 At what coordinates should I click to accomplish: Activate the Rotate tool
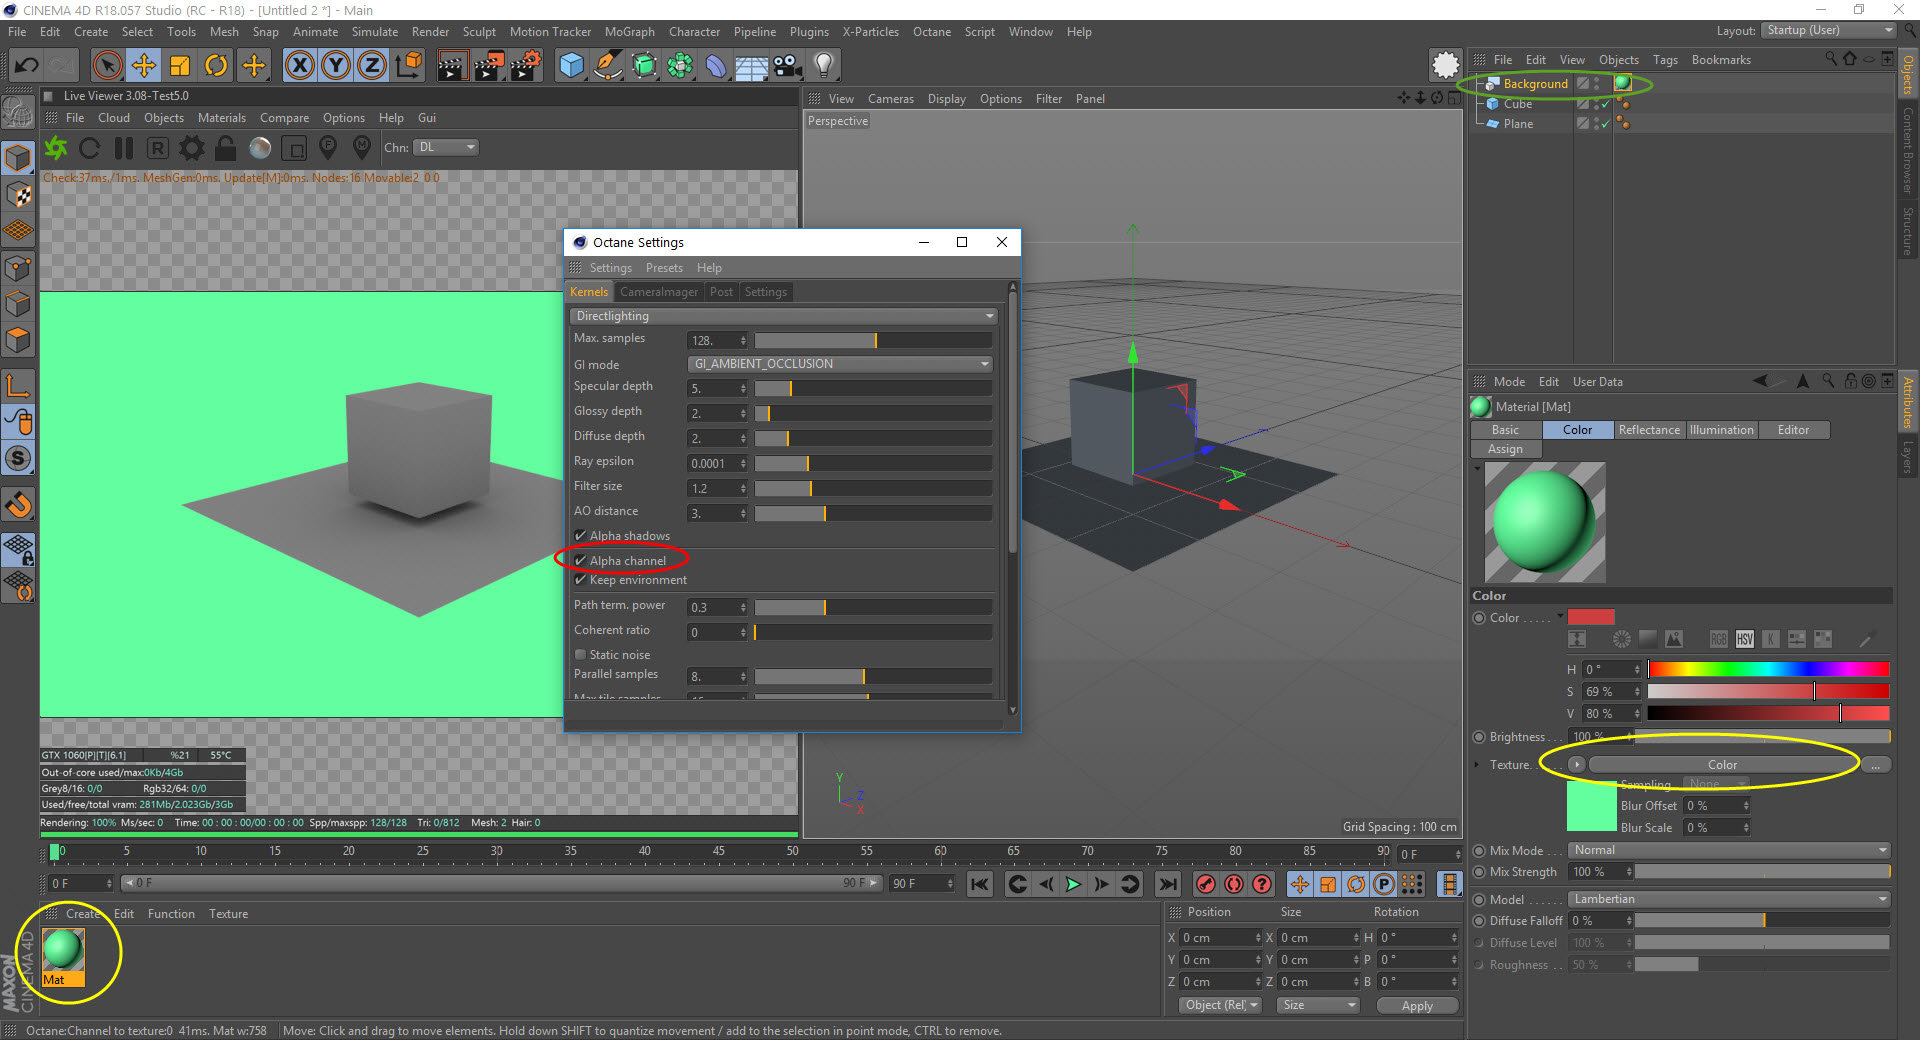[x=216, y=66]
